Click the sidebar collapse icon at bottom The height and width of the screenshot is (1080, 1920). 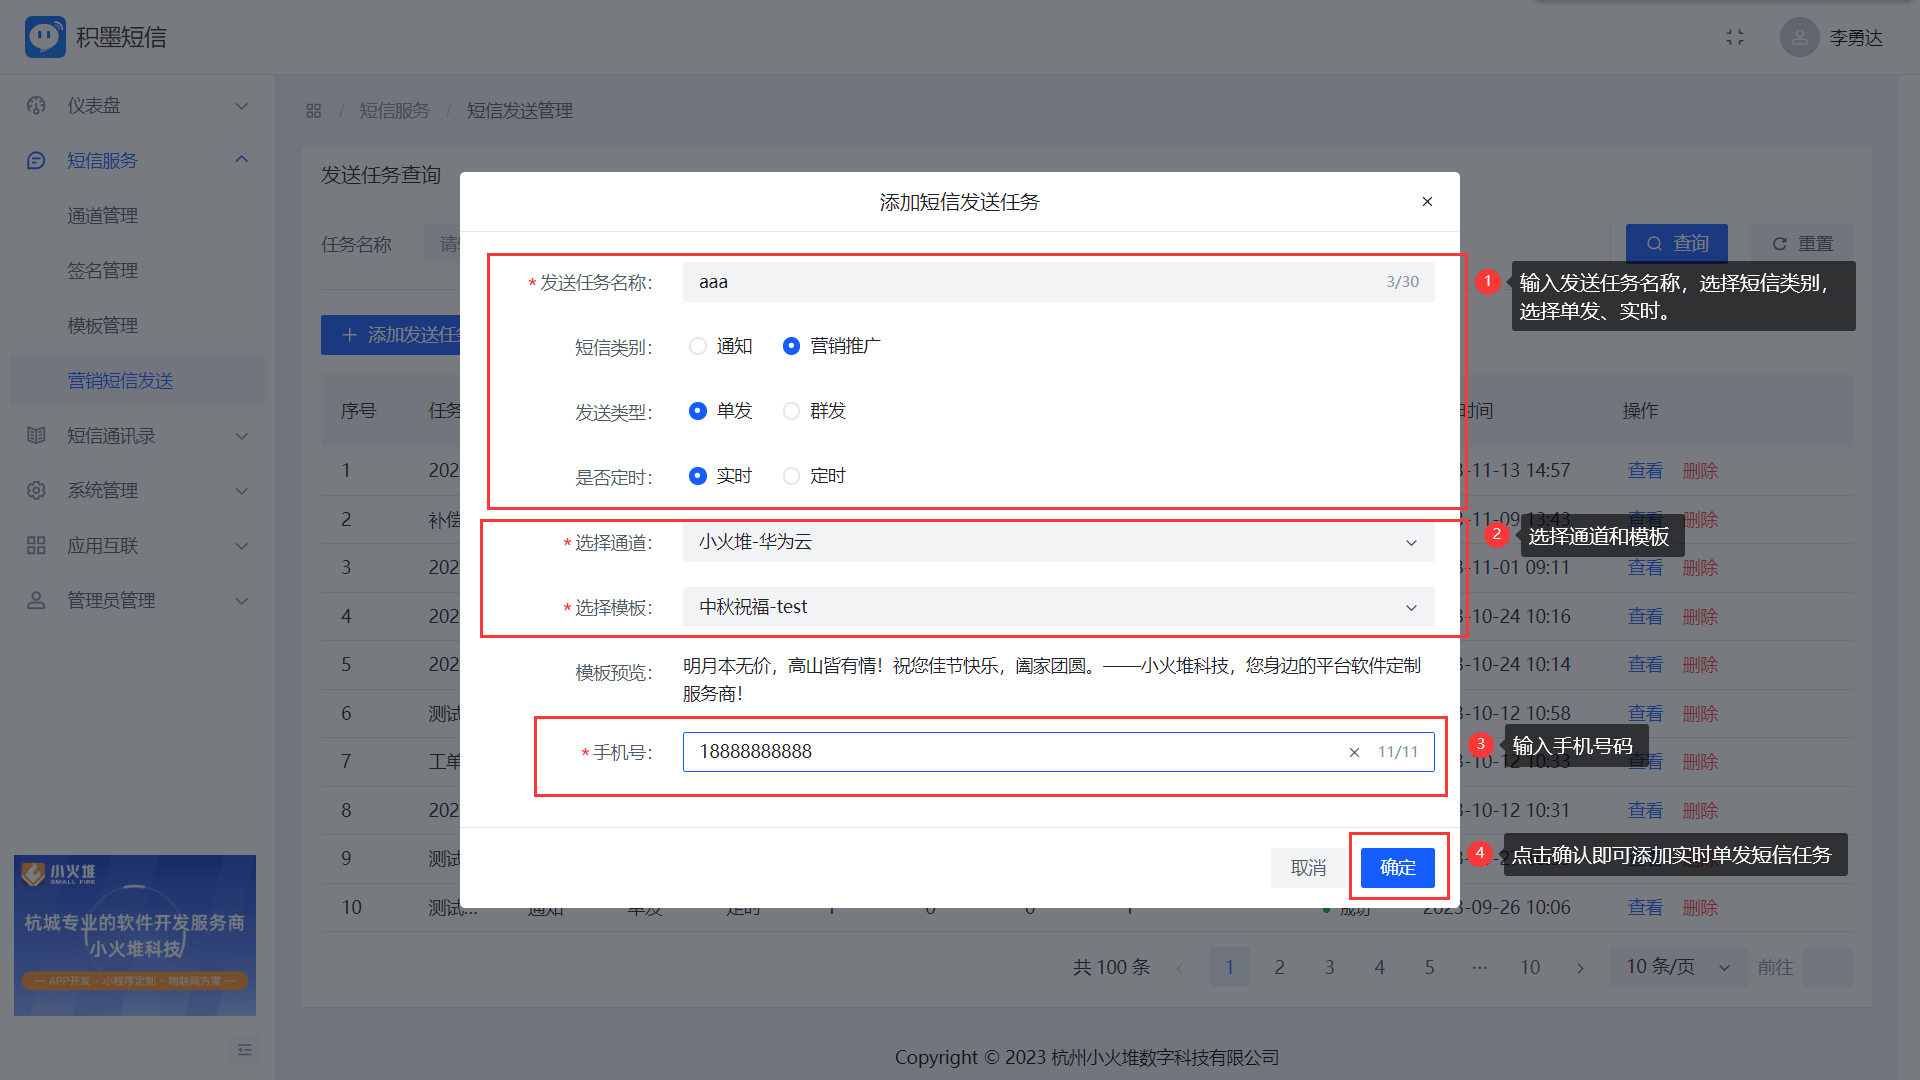(x=245, y=1049)
